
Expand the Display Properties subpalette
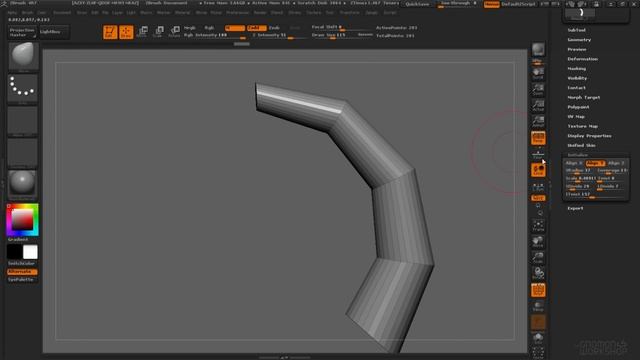coord(589,136)
